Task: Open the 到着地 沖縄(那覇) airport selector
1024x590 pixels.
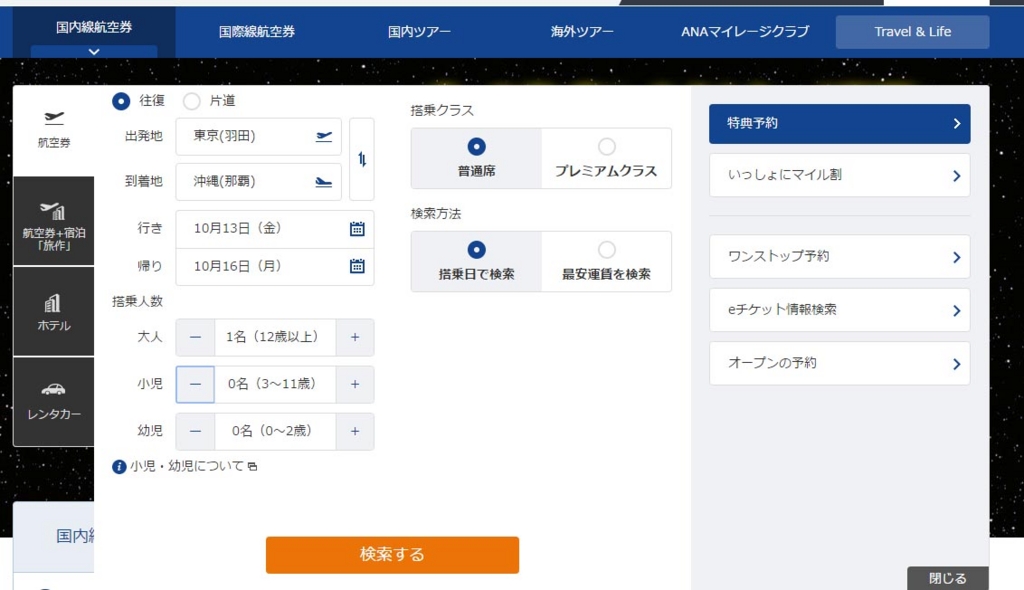Action: click(258, 182)
